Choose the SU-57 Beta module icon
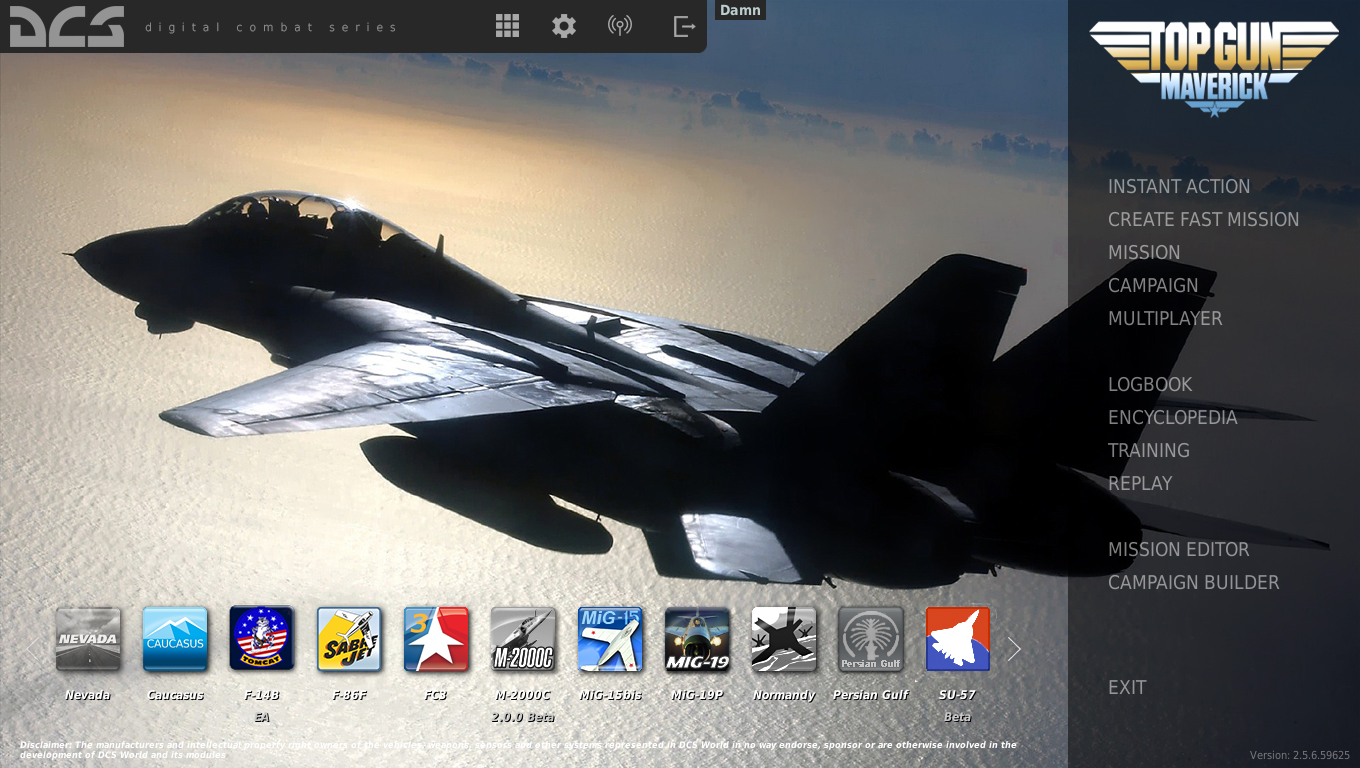 [x=957, y=639]
